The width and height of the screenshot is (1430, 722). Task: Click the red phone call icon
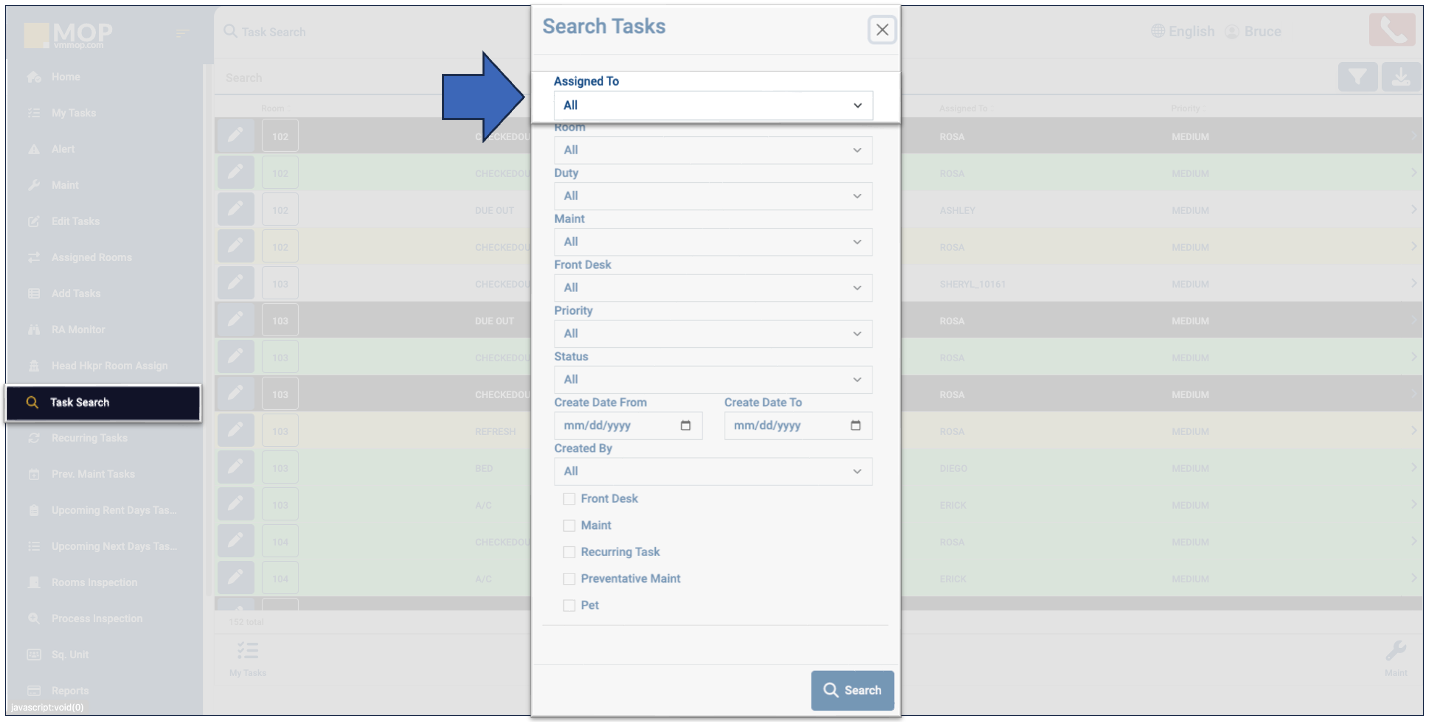tap(1392, 31)
